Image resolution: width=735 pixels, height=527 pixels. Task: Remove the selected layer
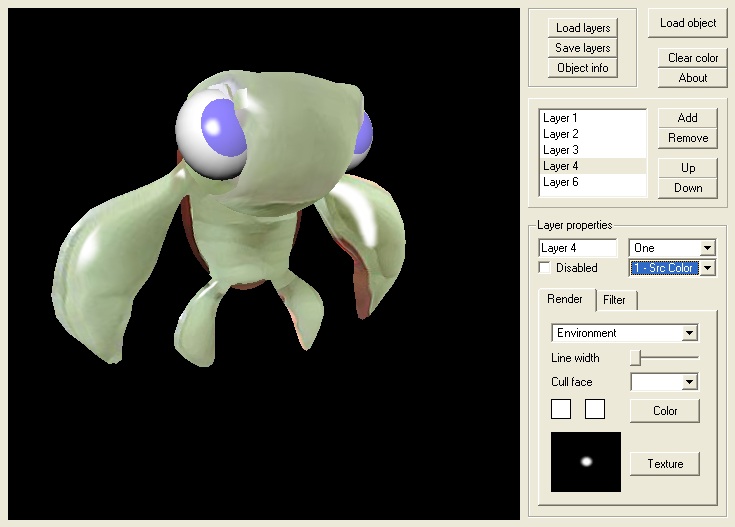coord(688,138)
